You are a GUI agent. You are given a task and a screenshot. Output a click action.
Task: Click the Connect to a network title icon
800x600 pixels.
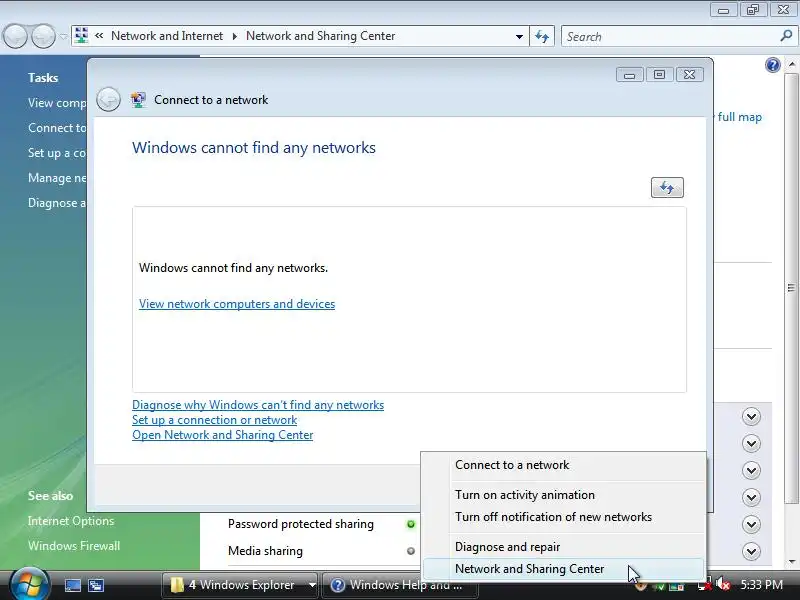click(x=138, y=99)
